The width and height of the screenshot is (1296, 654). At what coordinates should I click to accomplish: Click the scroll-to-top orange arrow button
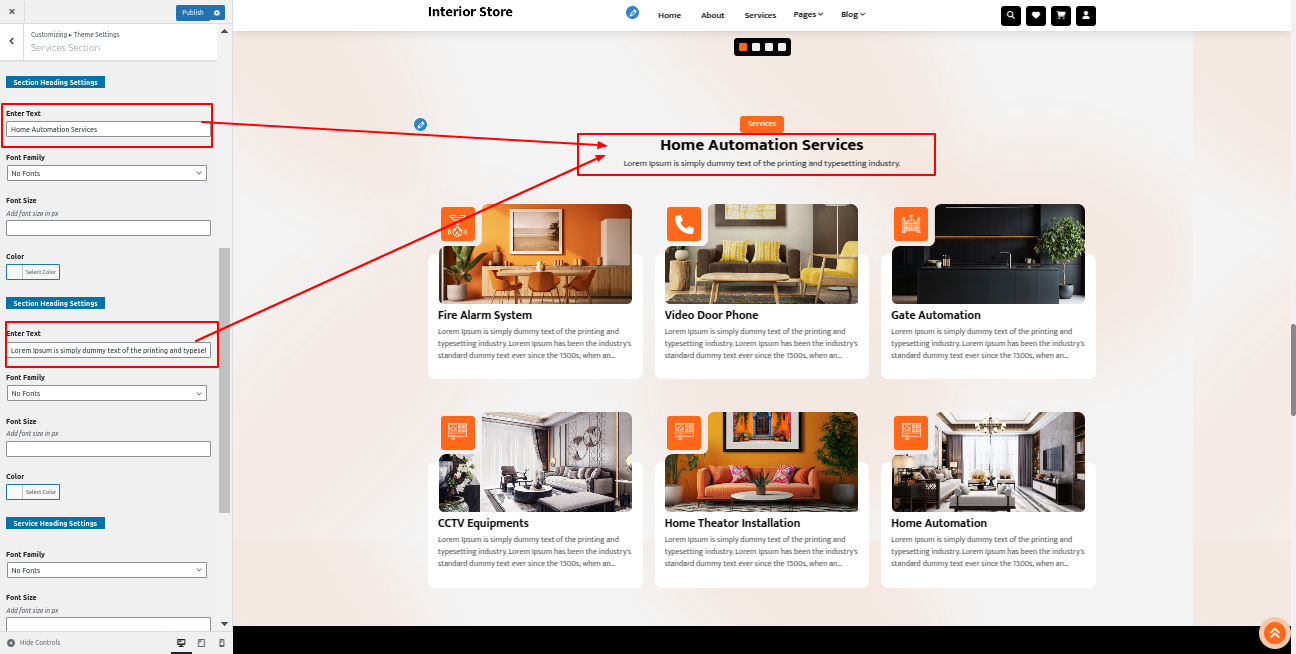coord(1273,633)
